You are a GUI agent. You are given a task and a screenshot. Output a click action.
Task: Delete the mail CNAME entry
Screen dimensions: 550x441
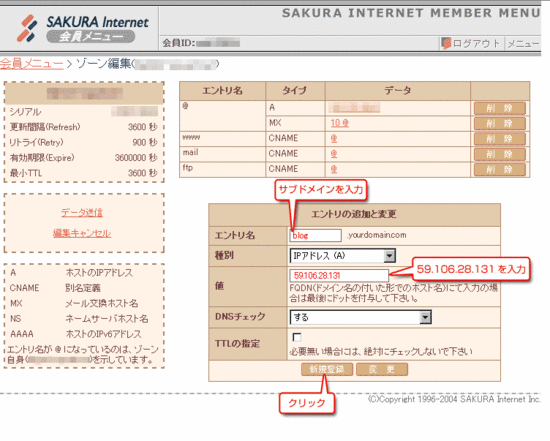point(499,154)
